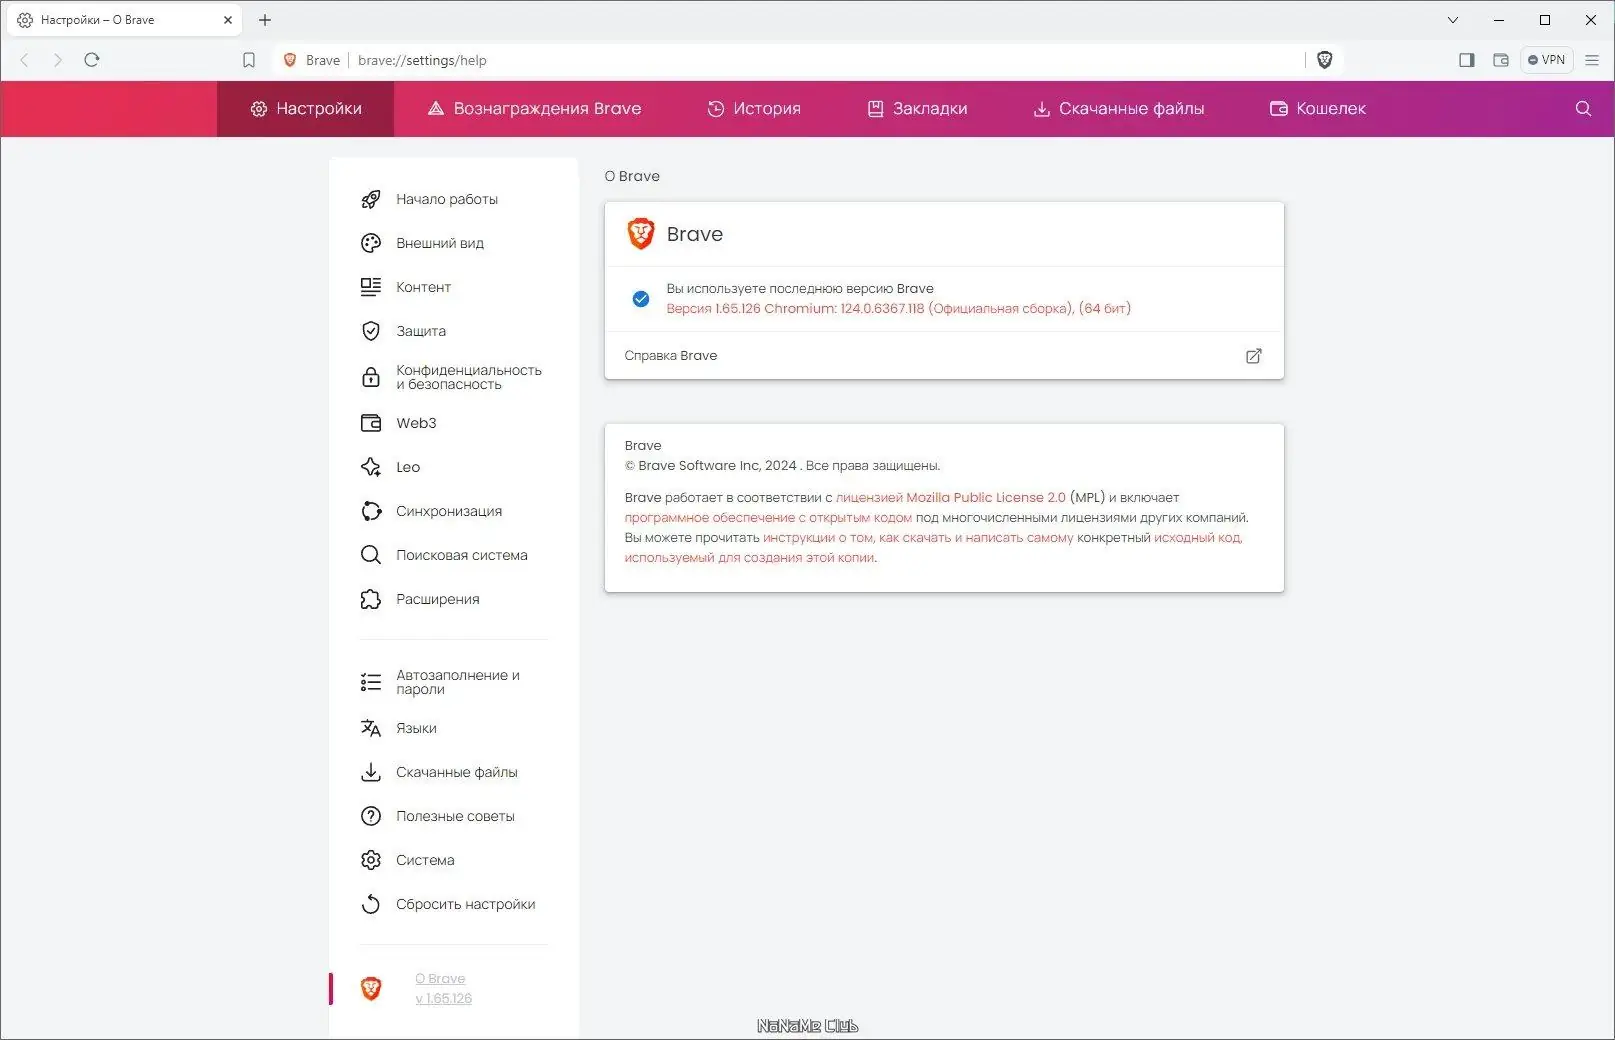Bookmark this page with the bookmark icon
Screen dimensions: 1615x1040
pos(249,60)
